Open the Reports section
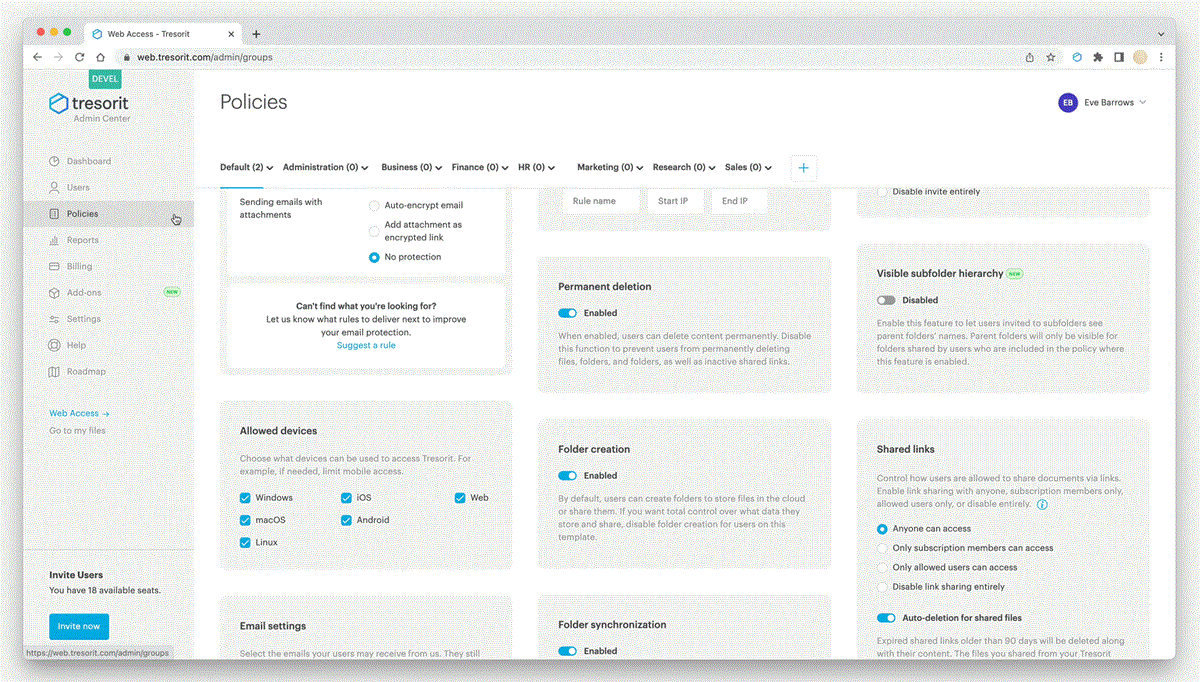Screen dimensions: 1200x682 pyautogui.click(x=79, y=240)
